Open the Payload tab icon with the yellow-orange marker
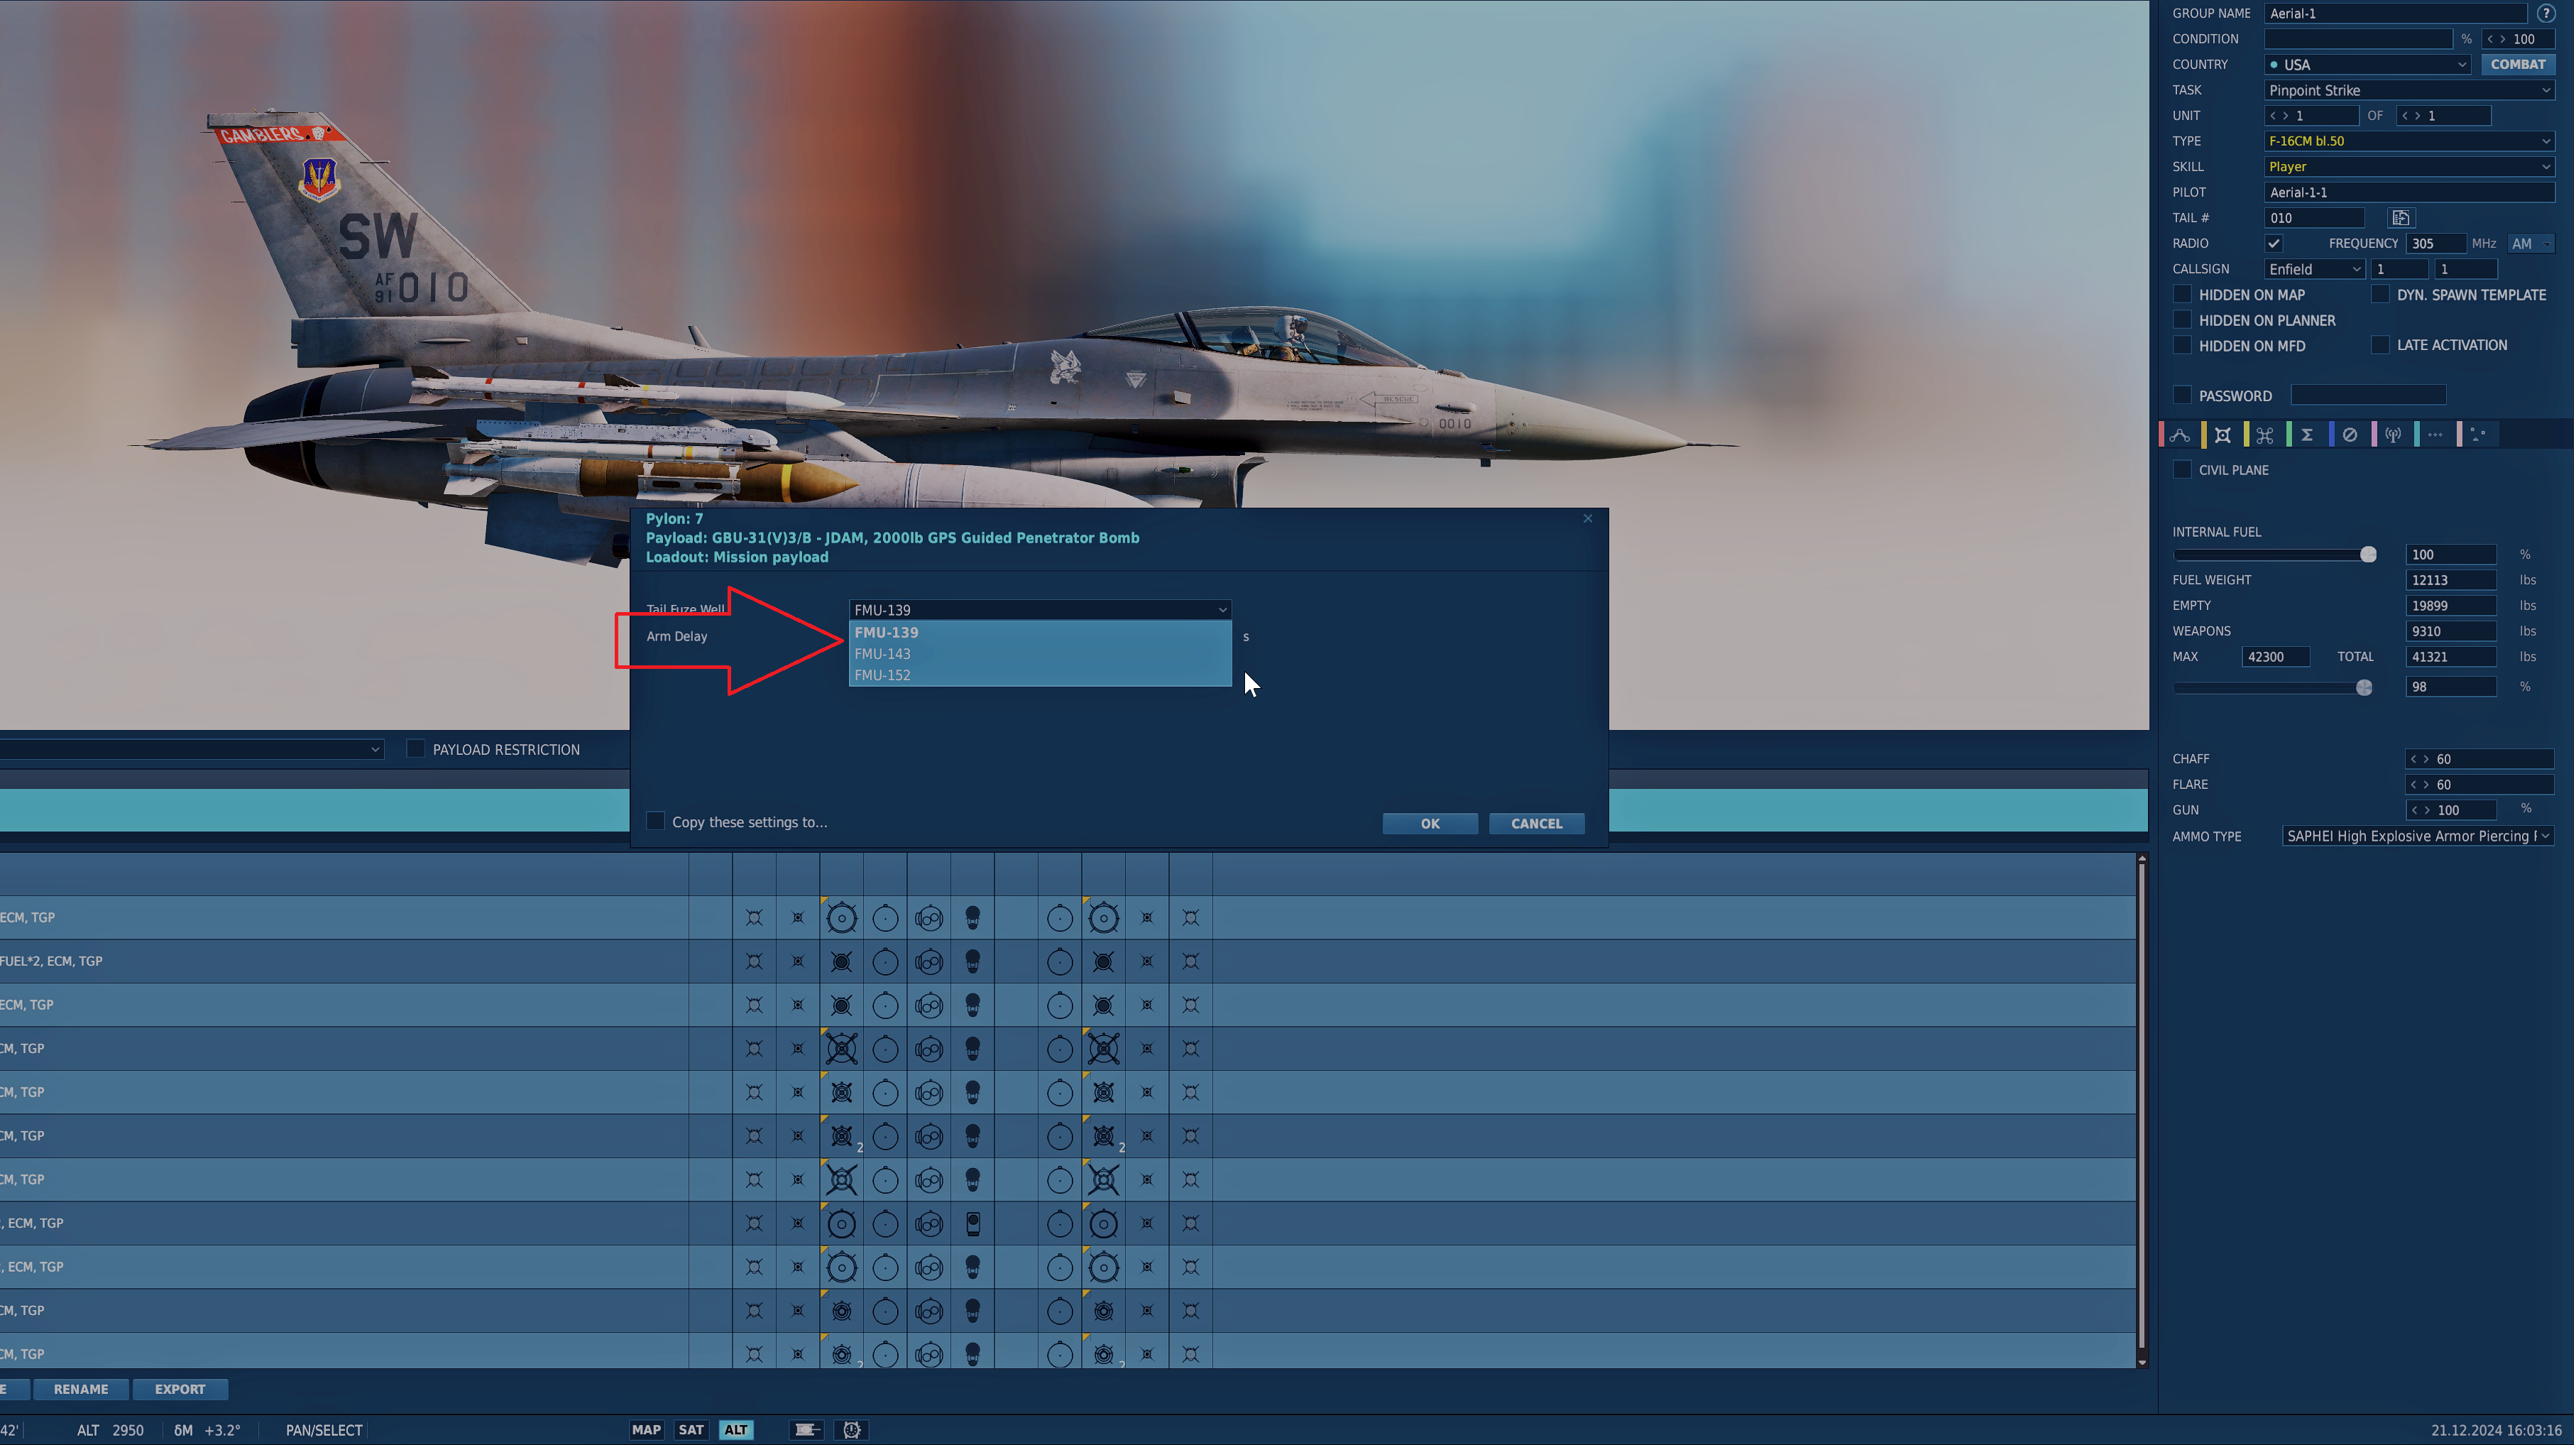The image size is (2576, 1445). tap(2223, 435)
